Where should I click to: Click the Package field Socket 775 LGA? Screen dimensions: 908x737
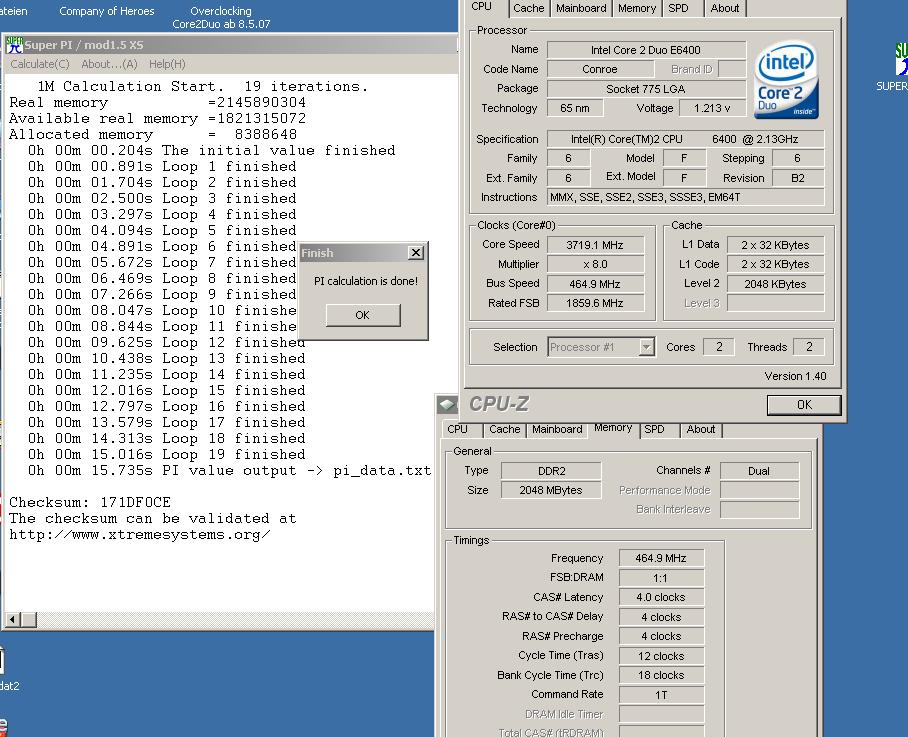[646, 89]
